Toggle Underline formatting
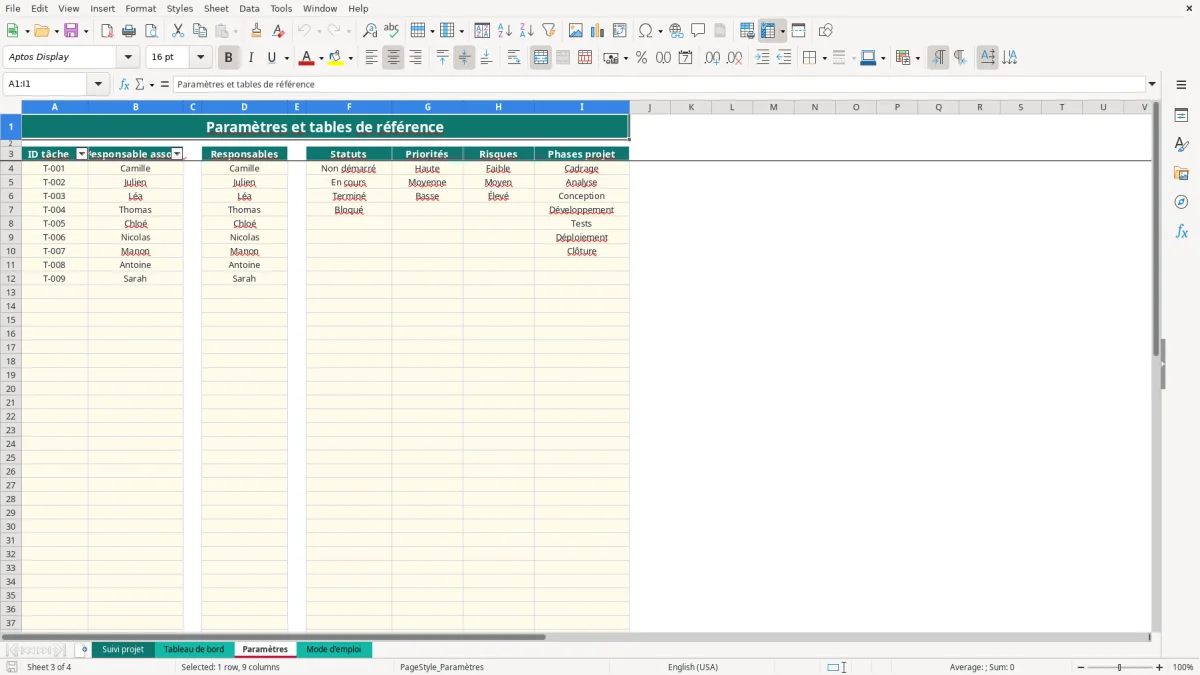The width and height of the screenshot is (1200, 675). click(271, 58)
